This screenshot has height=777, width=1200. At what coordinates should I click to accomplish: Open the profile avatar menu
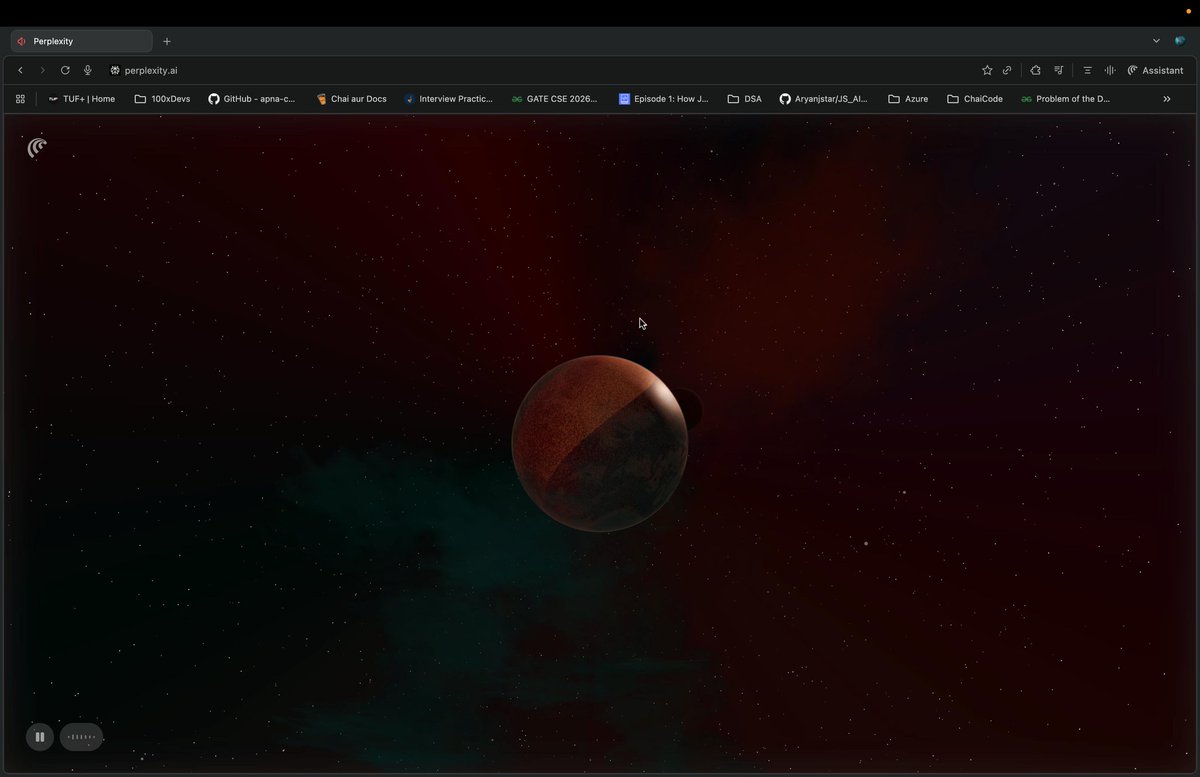coord(1180,41)
